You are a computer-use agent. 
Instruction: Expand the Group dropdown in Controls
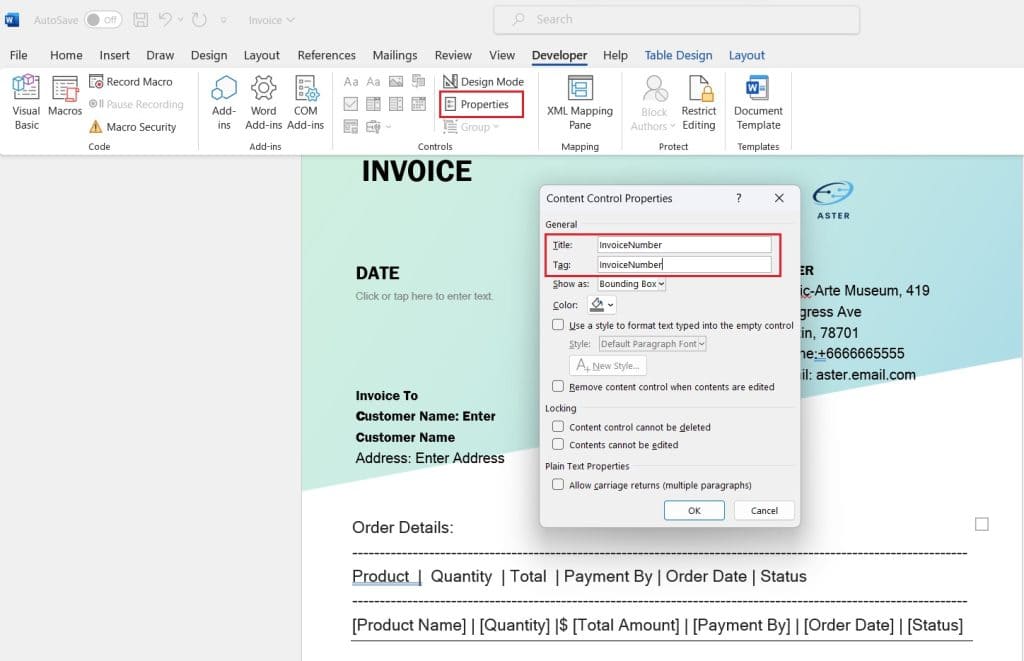(x=496, y=127)
